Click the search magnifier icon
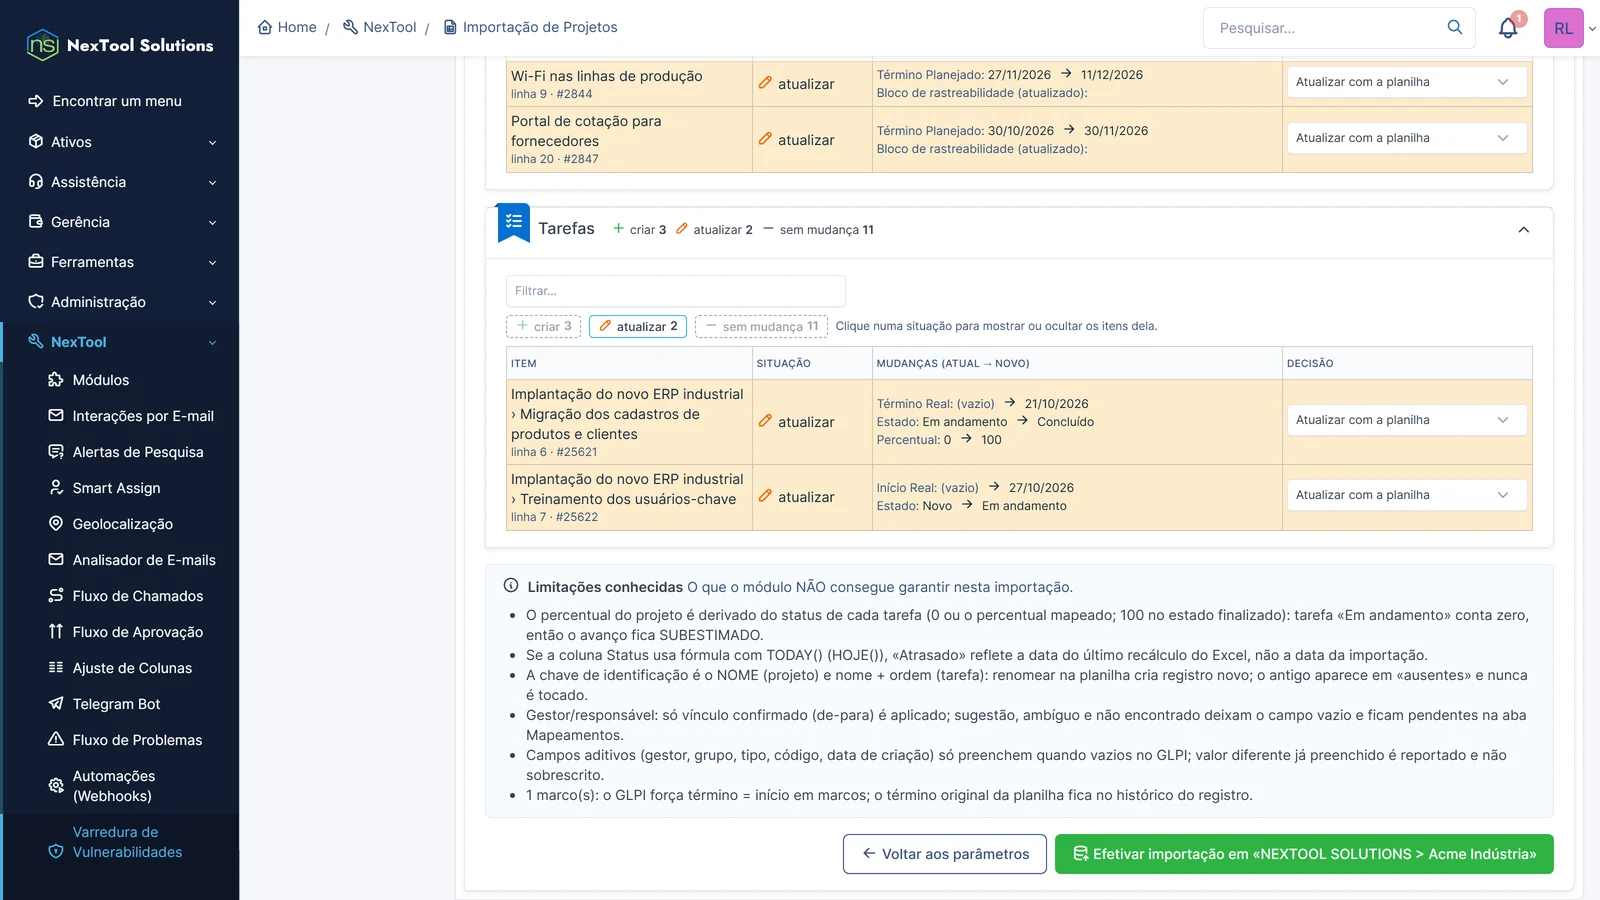1600x900 pixels. click(1455, 27)
